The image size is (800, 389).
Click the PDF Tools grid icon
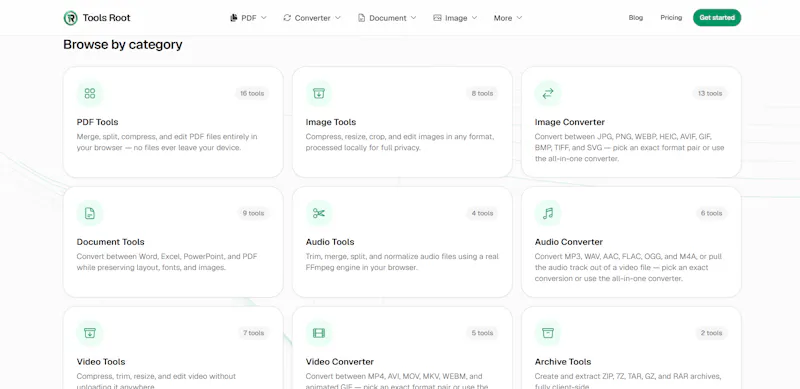[90, 93]
